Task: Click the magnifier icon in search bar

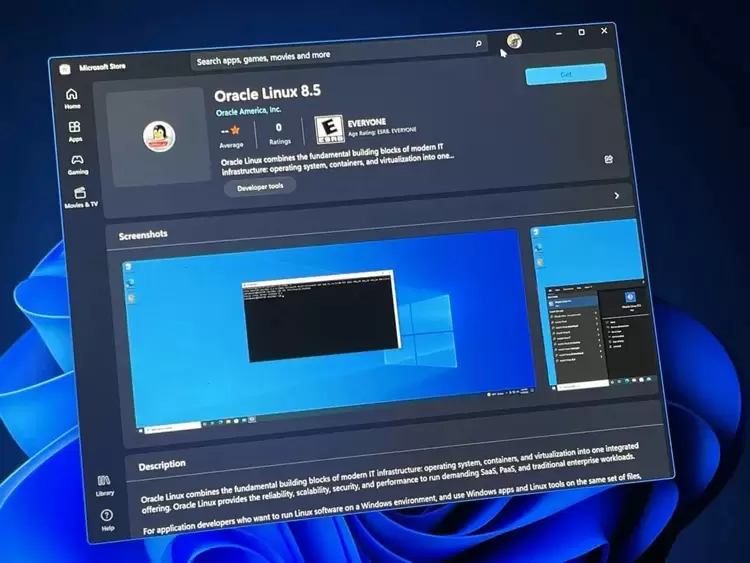Action: 478,45
